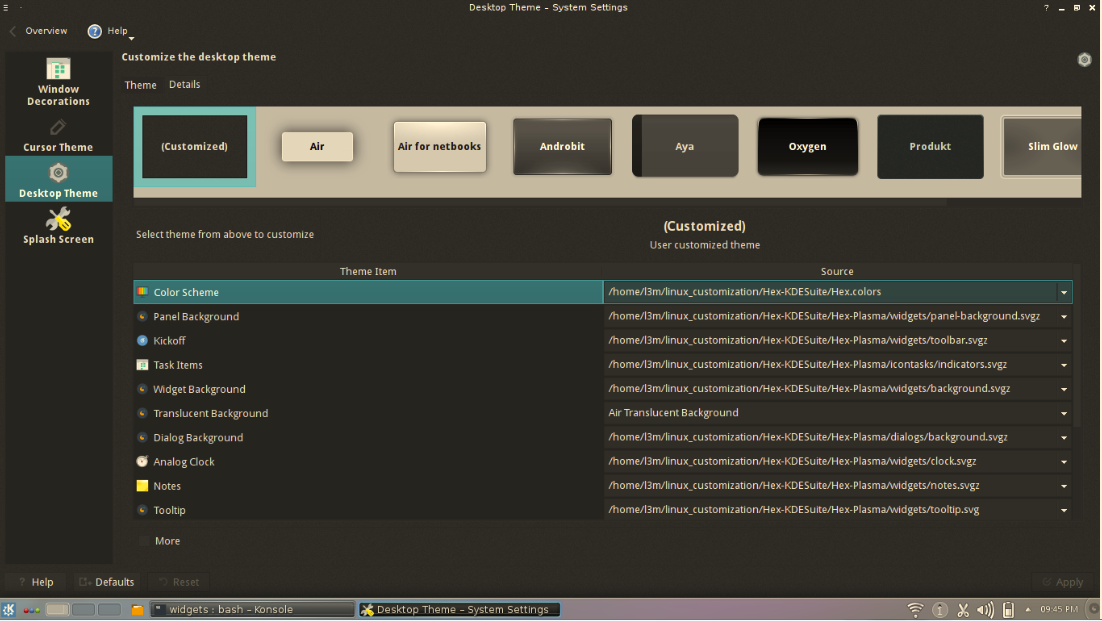
Task: Open the KDE application launcher
Action: pyautogui.click(x=8, y=610)
